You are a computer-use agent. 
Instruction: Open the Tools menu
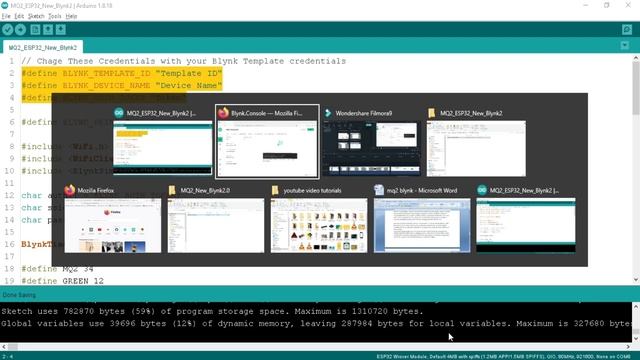point(55,16)
